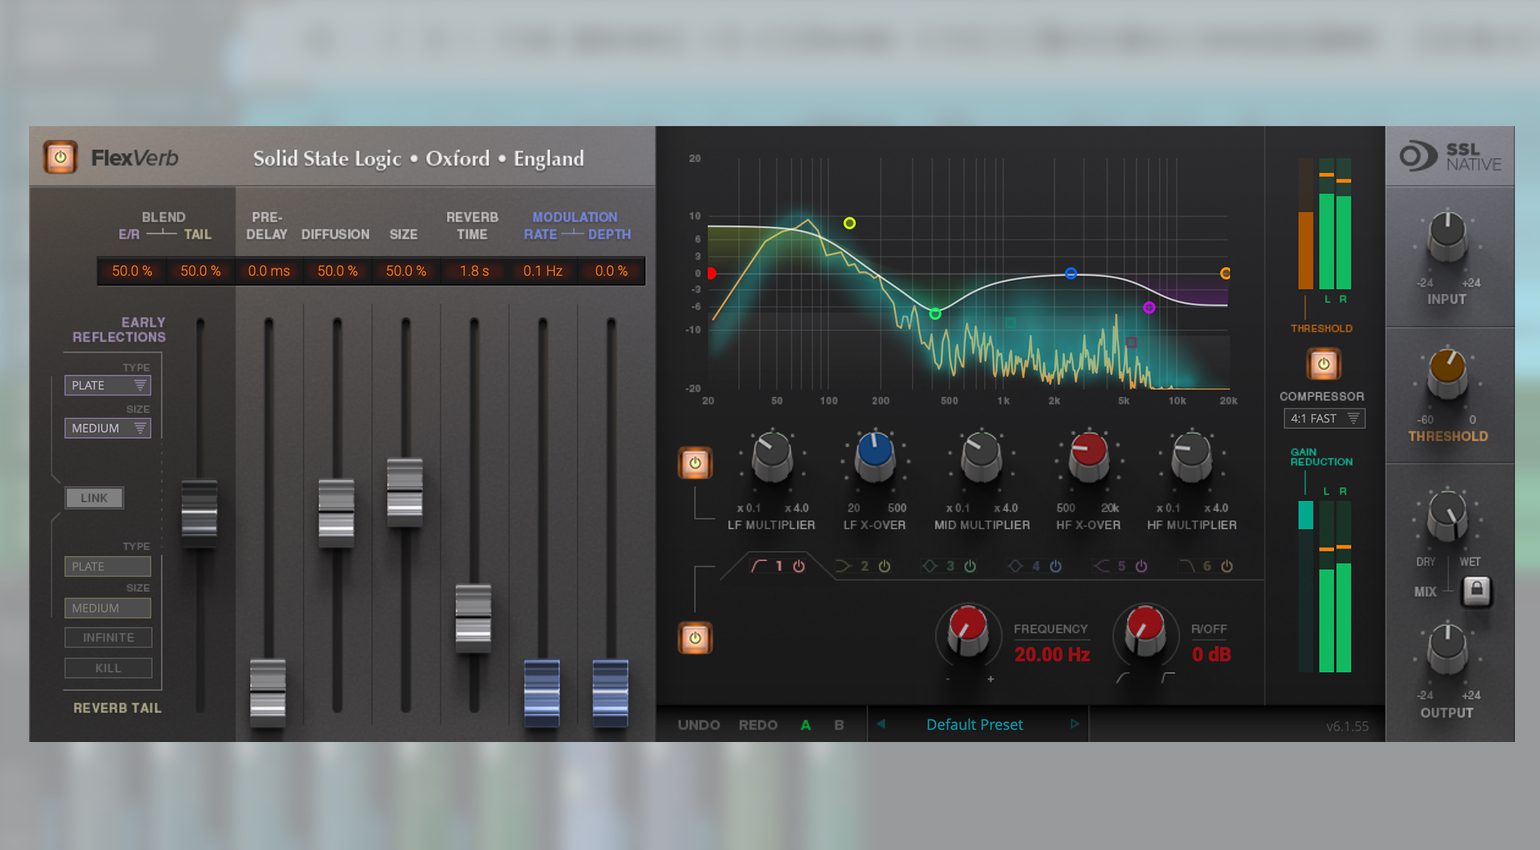Click the 0 dB R/OFF value

[1211, 655]
